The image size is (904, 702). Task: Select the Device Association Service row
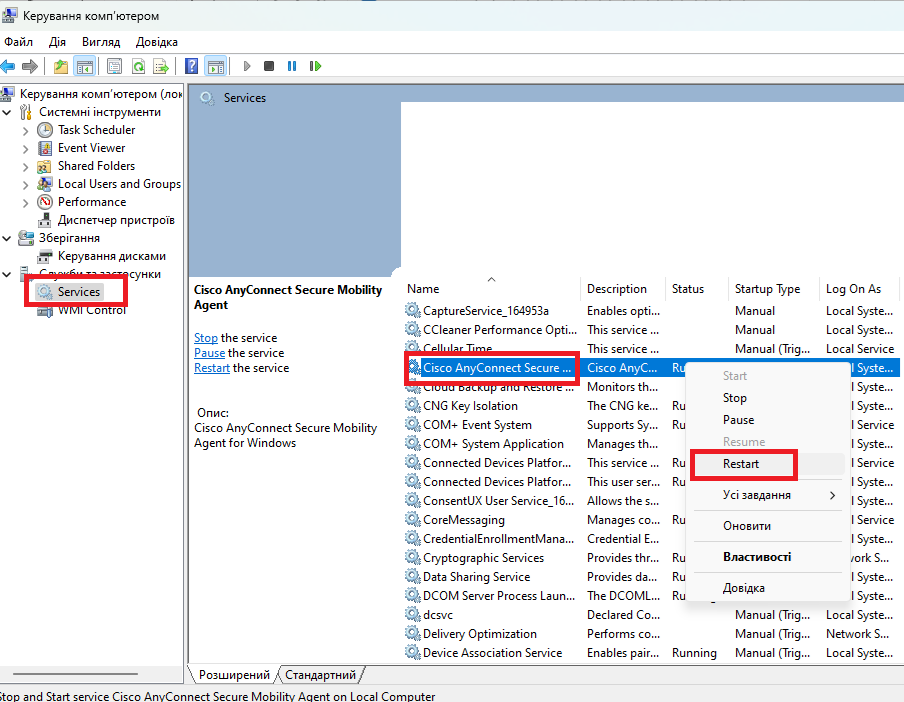coord(651,652)
